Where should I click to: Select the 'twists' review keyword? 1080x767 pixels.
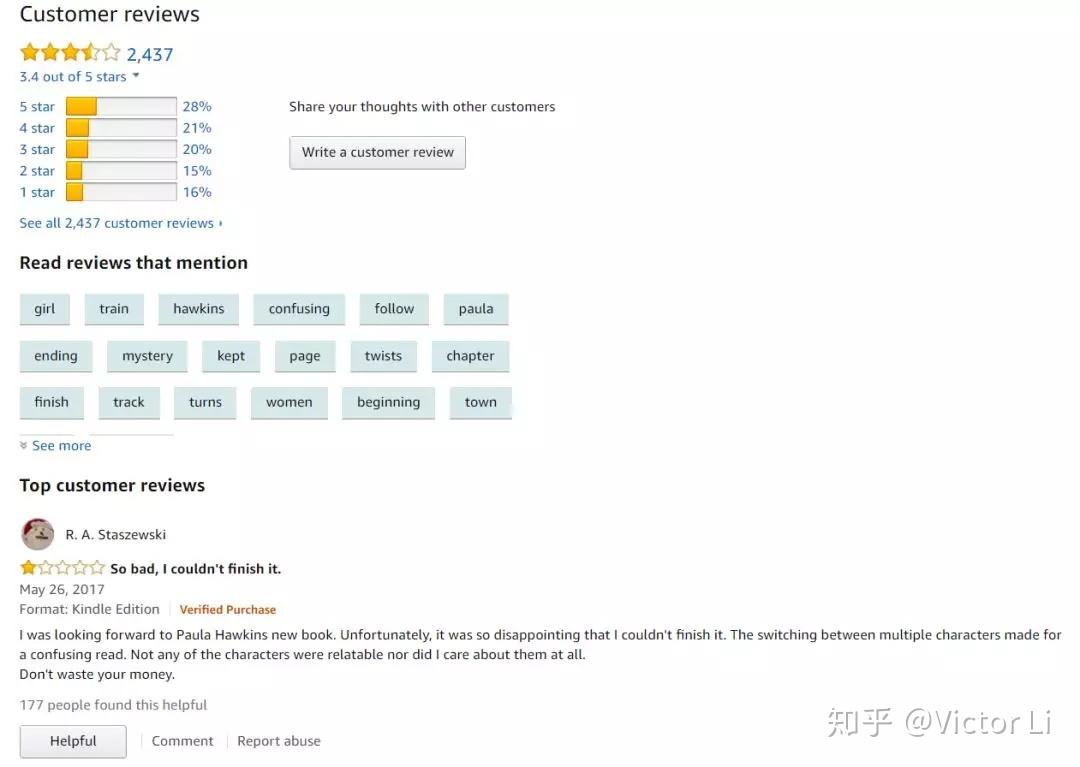pos(383,355)
